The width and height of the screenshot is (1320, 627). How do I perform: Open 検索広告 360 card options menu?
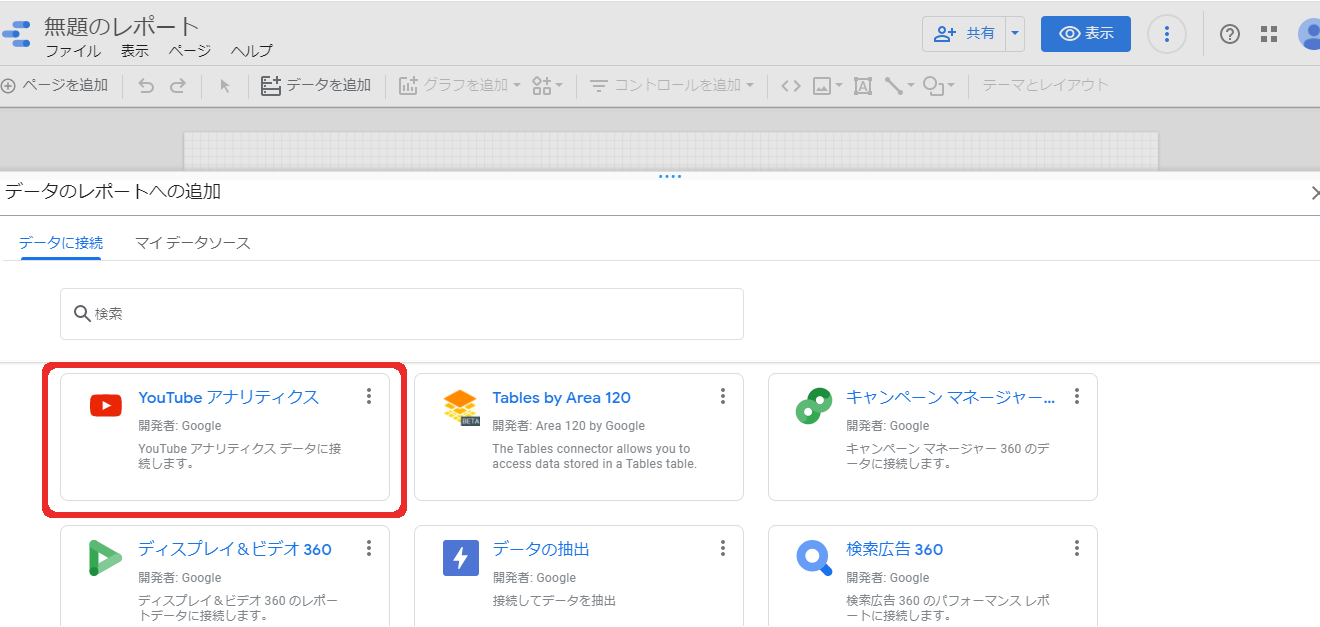[x=1077, y=549]
